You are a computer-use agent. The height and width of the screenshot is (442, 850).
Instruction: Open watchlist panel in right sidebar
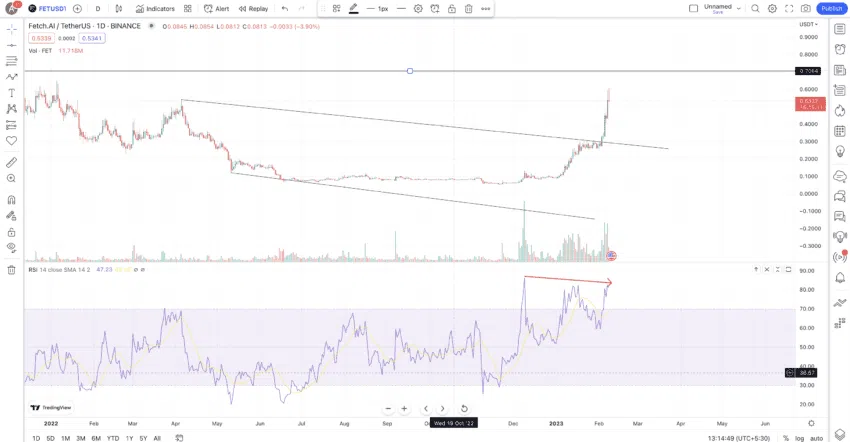click(x=840, y=29)
